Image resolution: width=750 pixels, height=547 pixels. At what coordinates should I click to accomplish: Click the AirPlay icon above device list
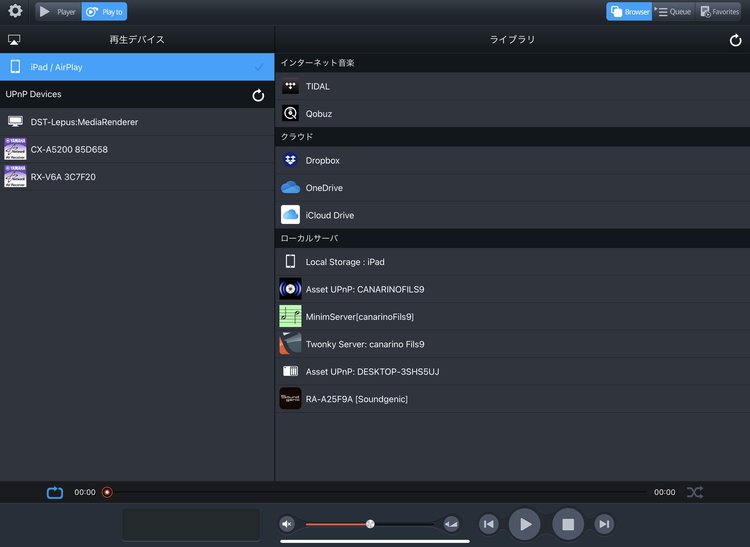(14, 40)
